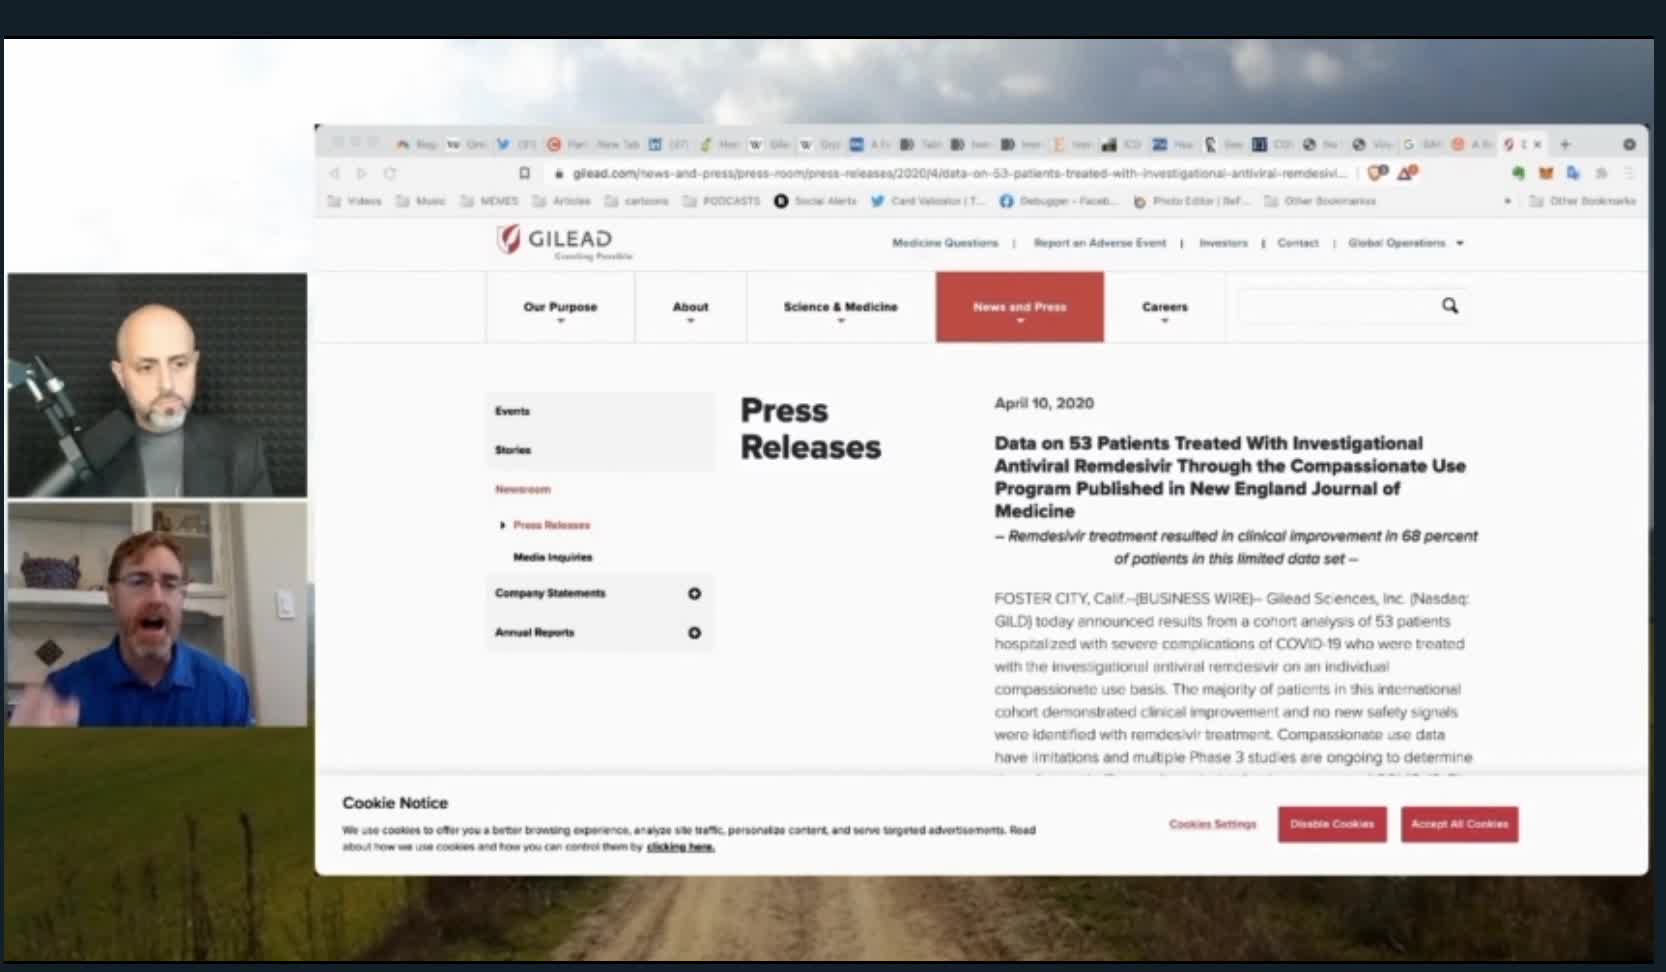Click the site search magnifier icon

pyautogui.click(x=1450, y=306)
